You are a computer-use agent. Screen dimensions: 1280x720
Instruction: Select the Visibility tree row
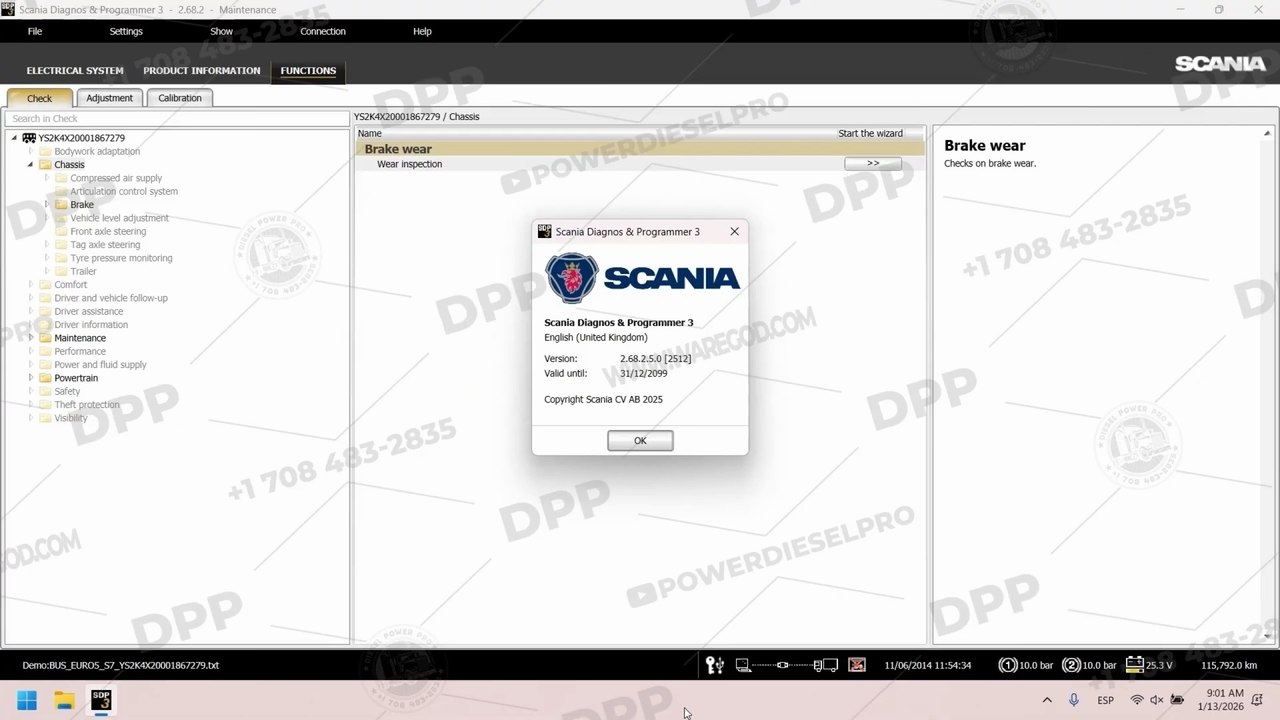pos(71,418)
